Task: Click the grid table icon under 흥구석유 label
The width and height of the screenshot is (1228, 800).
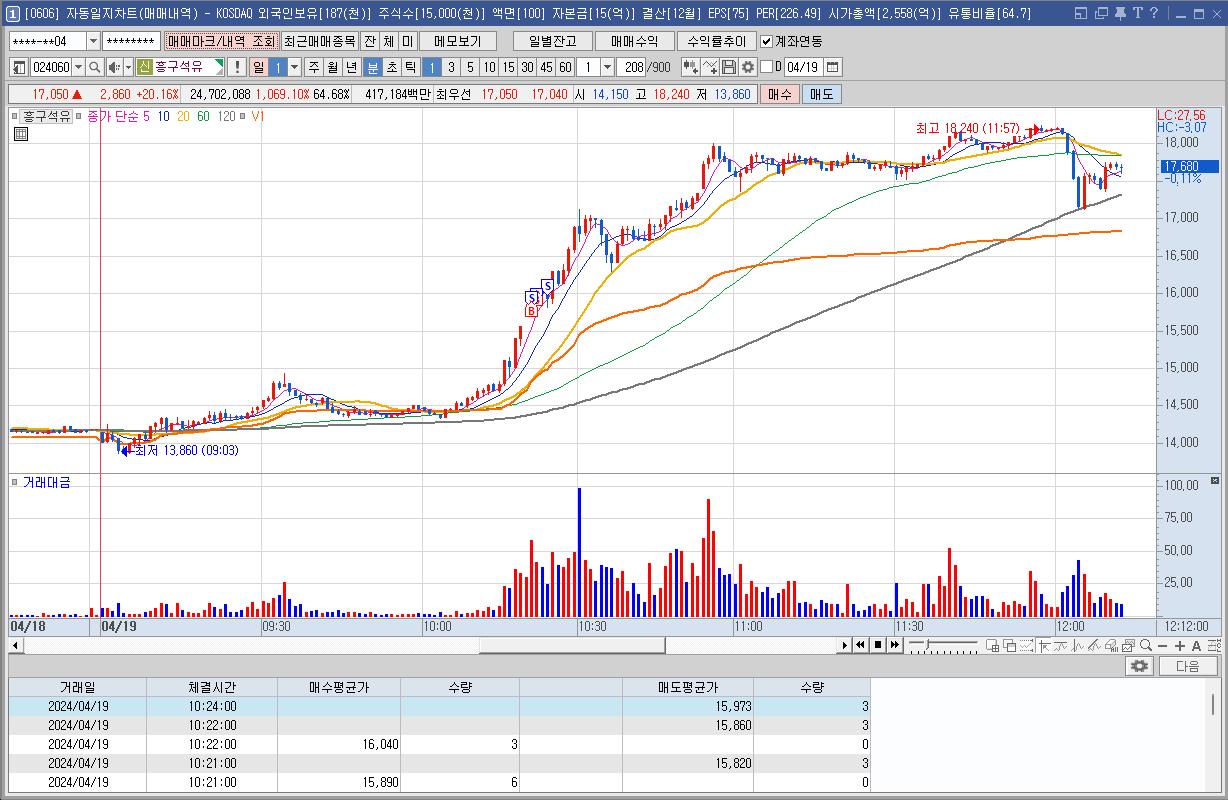Action: coord(21,134)
